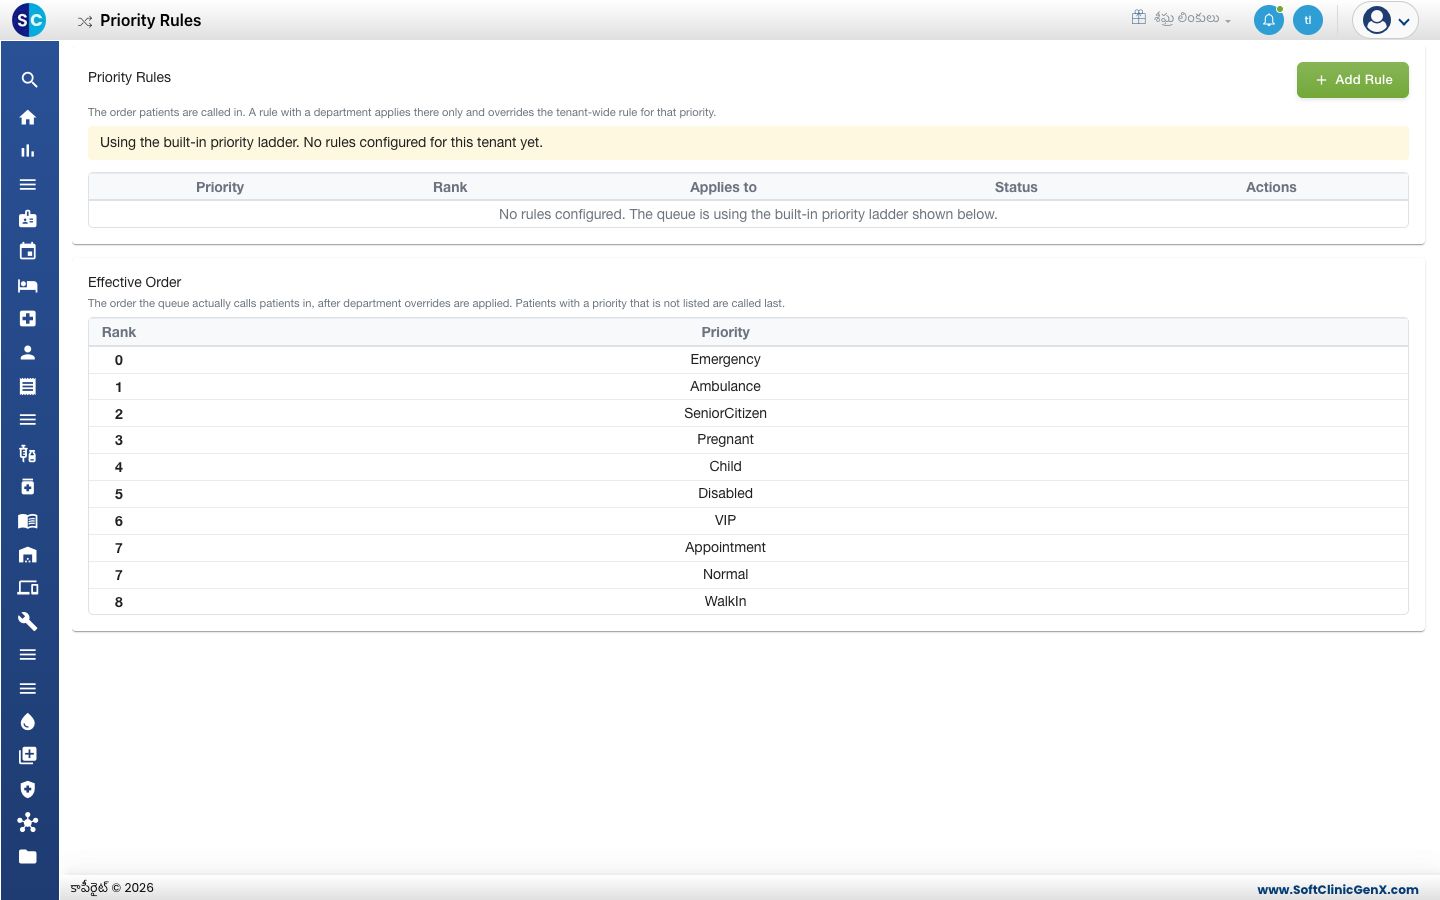This screenshot has height=900, width=1440.
Task: Open the bed inpatient sidebar icon
Action: point(28,286)
